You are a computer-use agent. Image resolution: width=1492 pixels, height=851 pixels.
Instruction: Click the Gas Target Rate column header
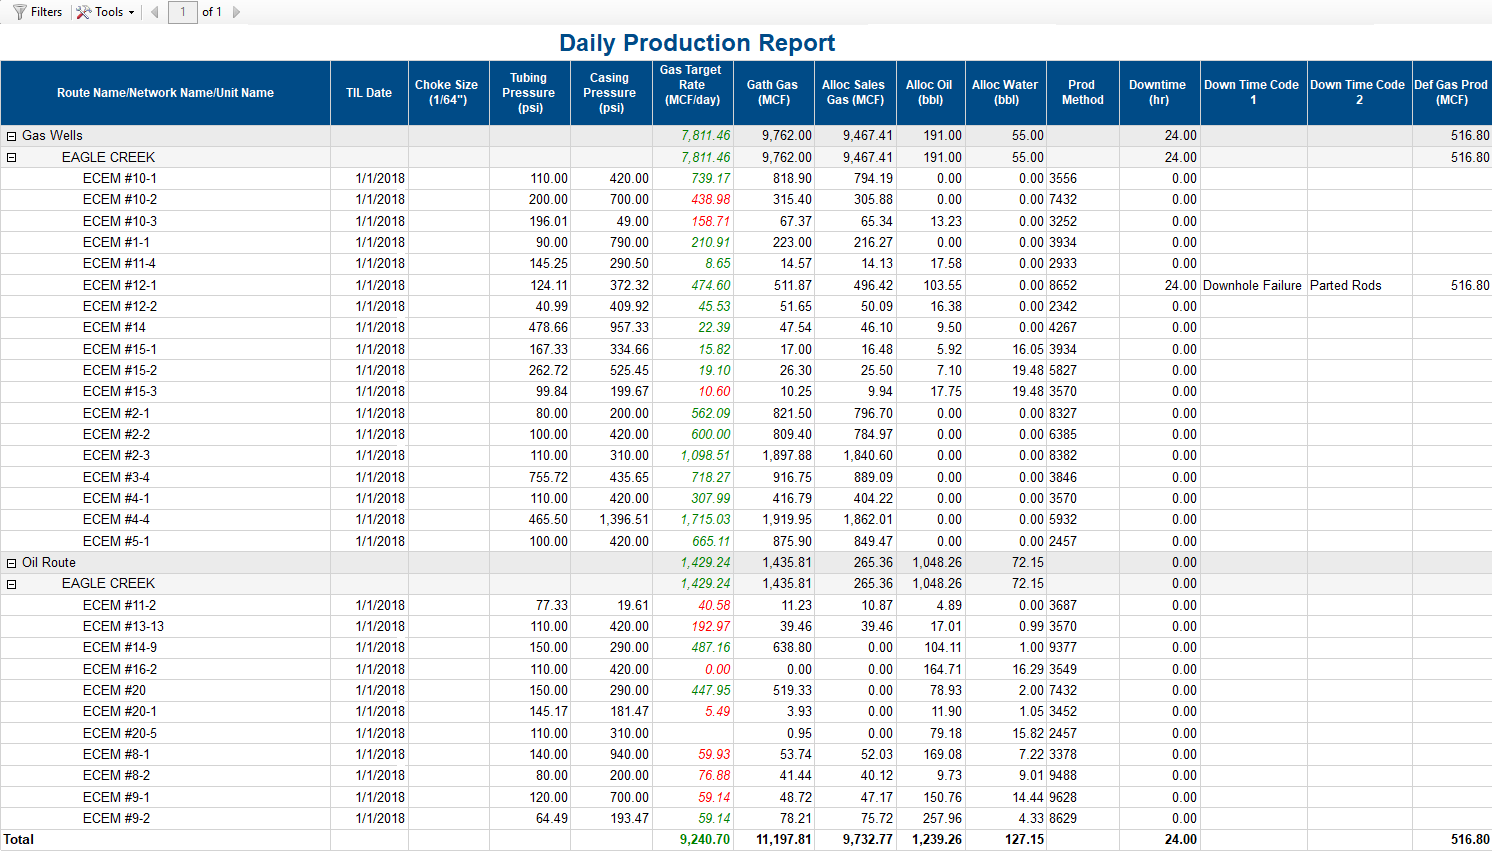[691, 93]
